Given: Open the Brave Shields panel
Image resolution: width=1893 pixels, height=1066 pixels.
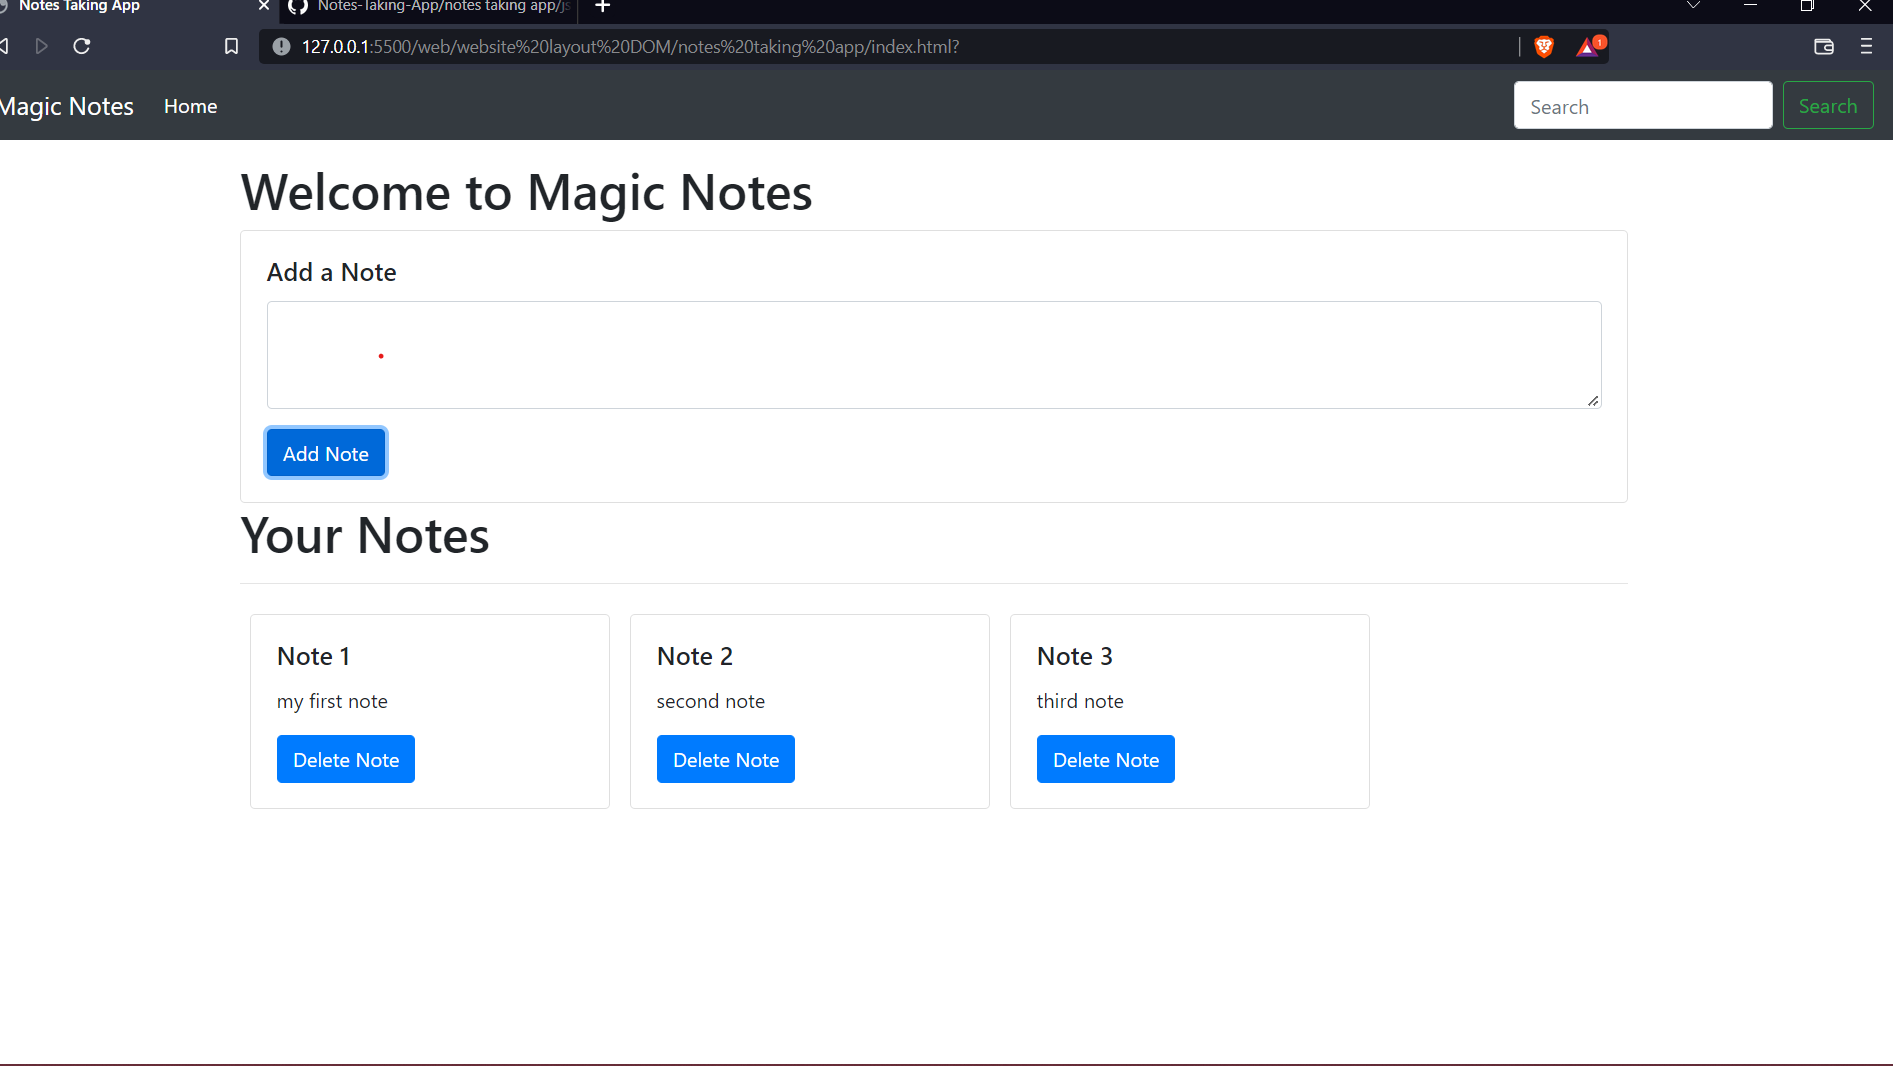Looking at the screenshot, I should coord(1543,46).
